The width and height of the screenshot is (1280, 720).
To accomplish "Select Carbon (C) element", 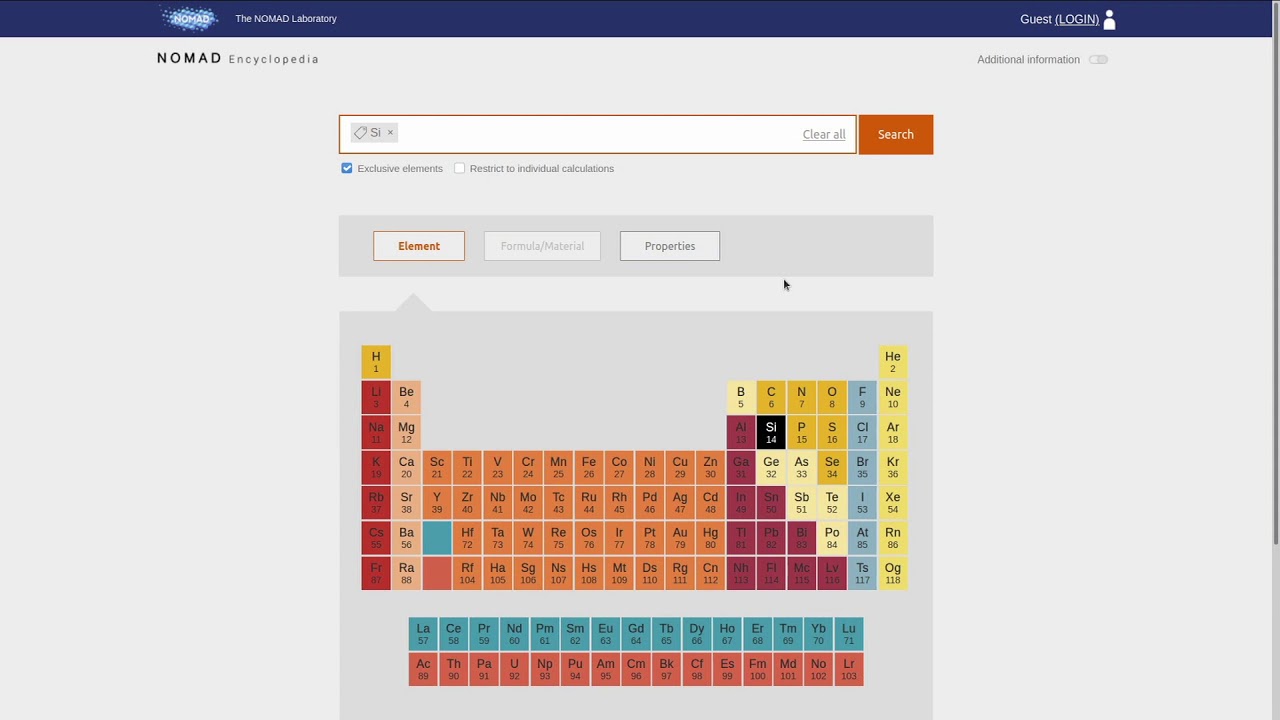I will [x=771, y=397].
